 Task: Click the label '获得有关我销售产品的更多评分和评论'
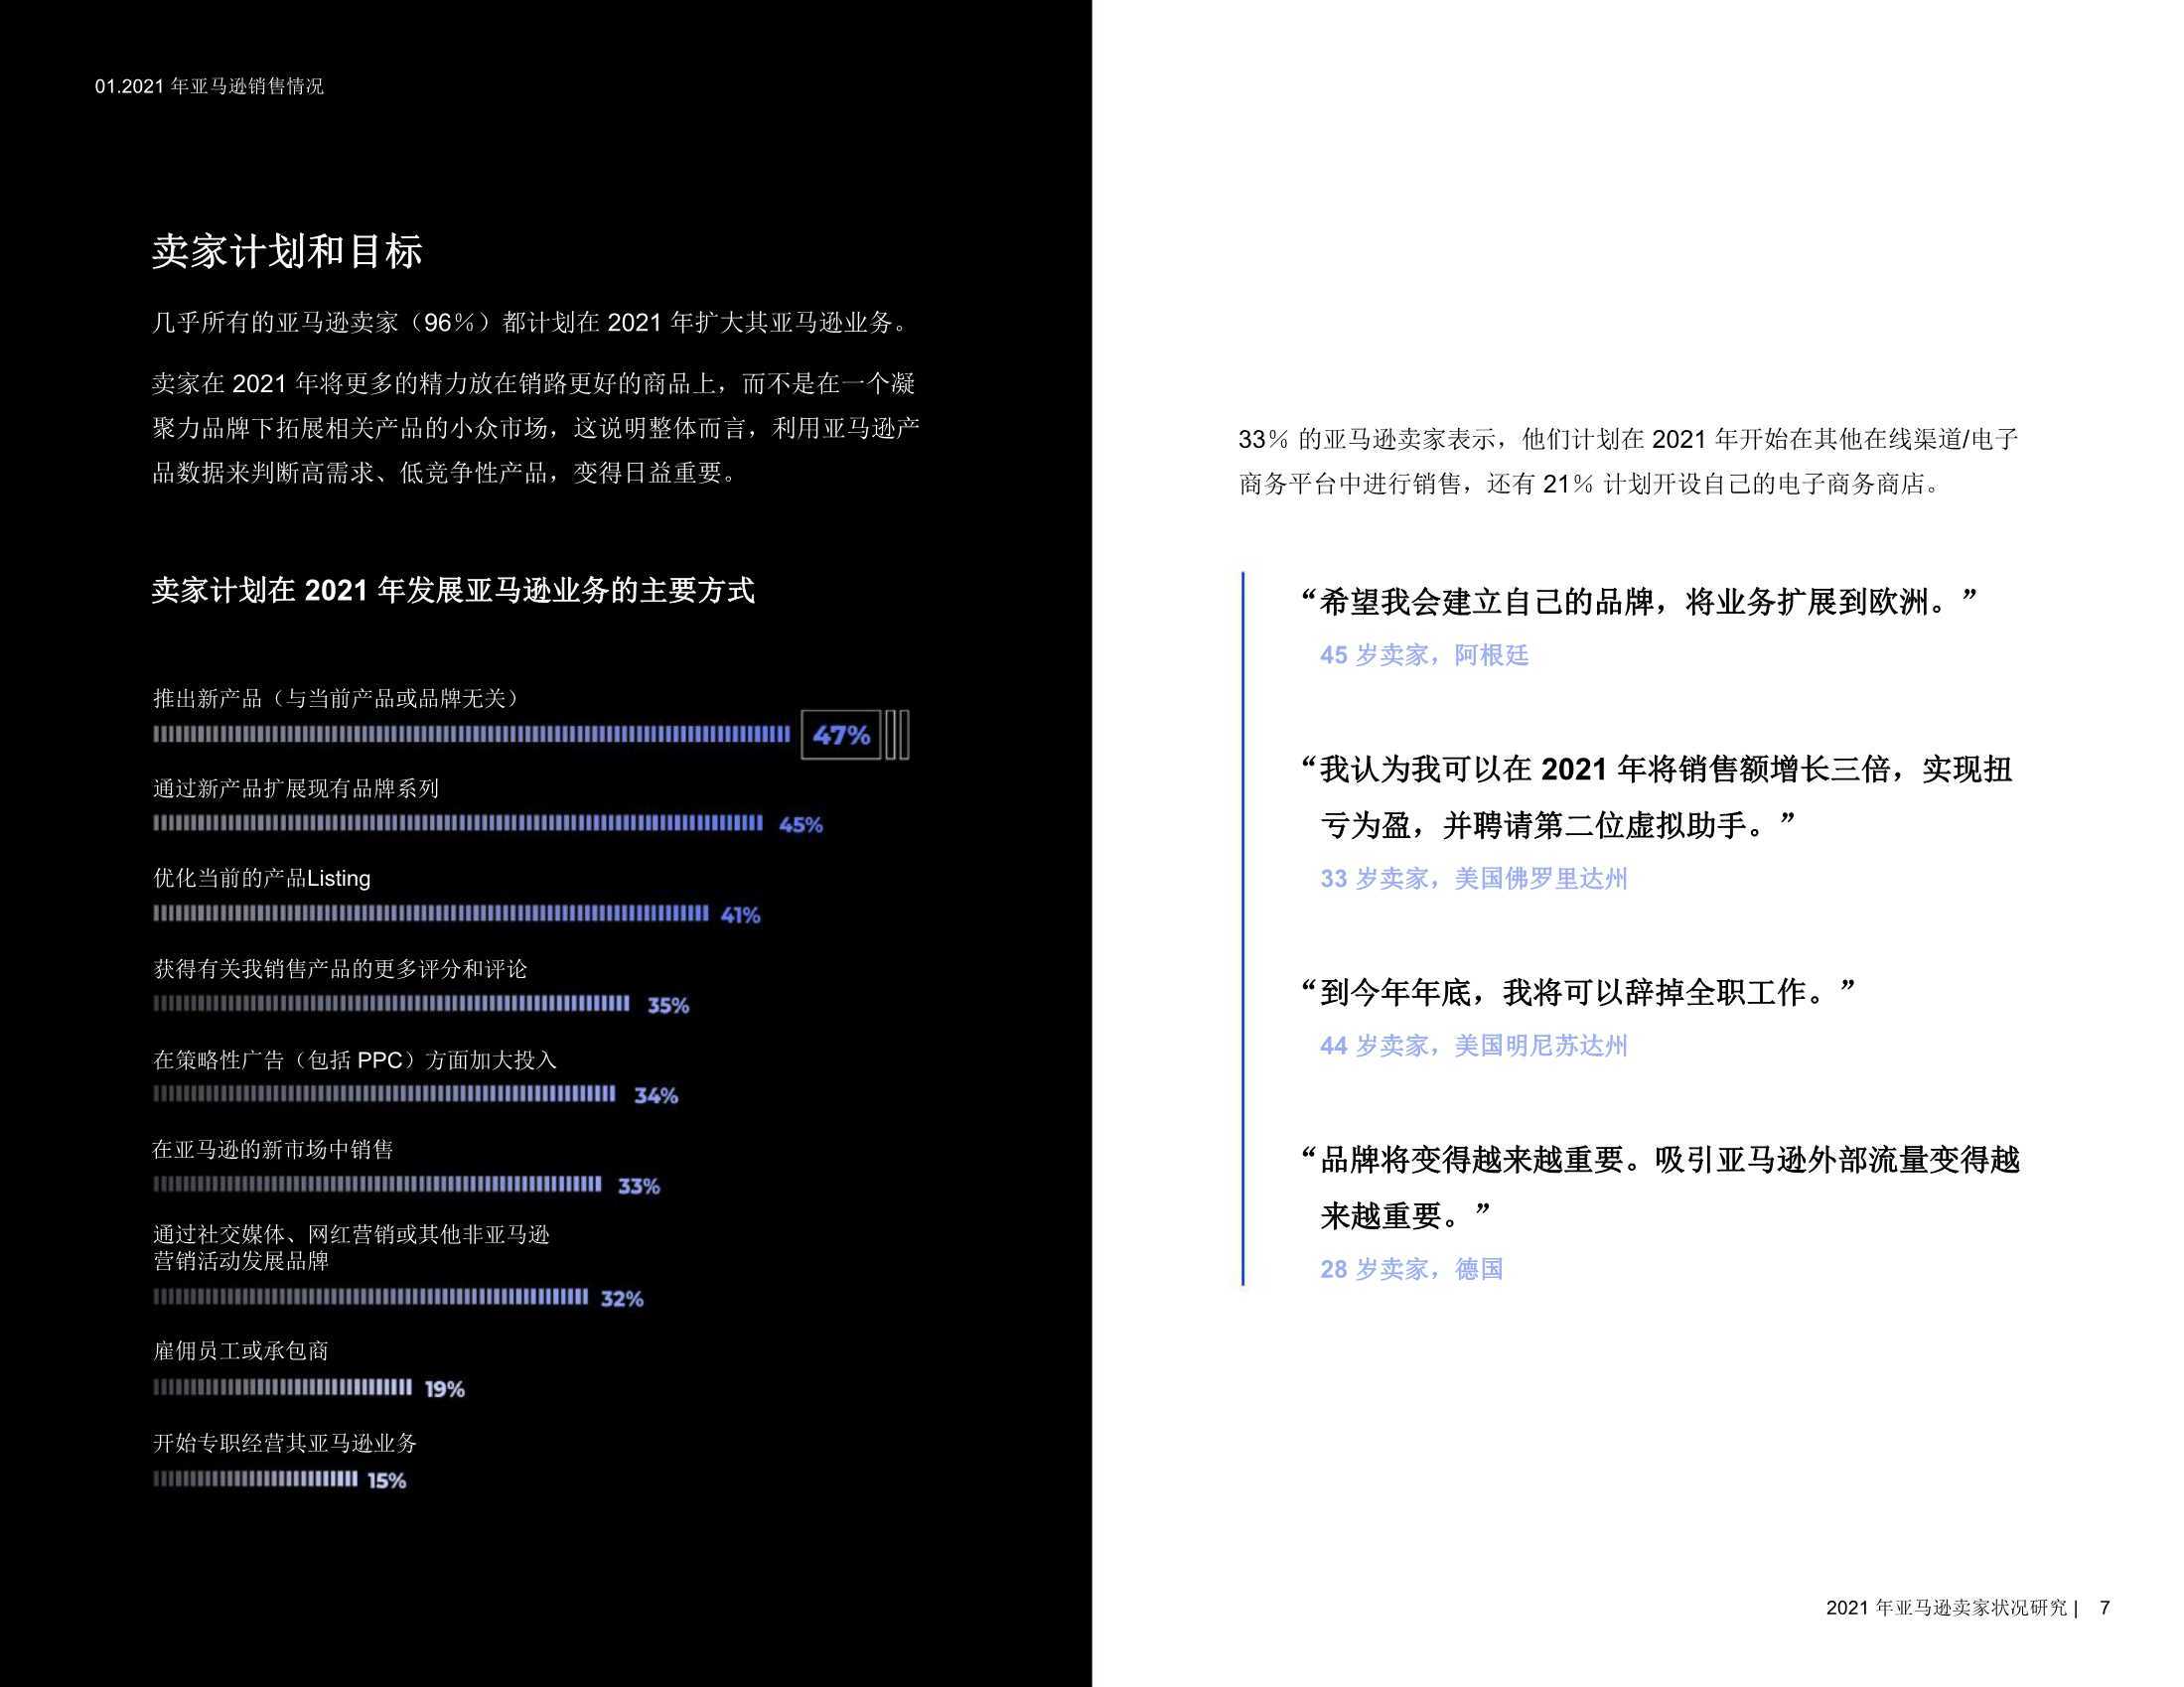(340, 969)
